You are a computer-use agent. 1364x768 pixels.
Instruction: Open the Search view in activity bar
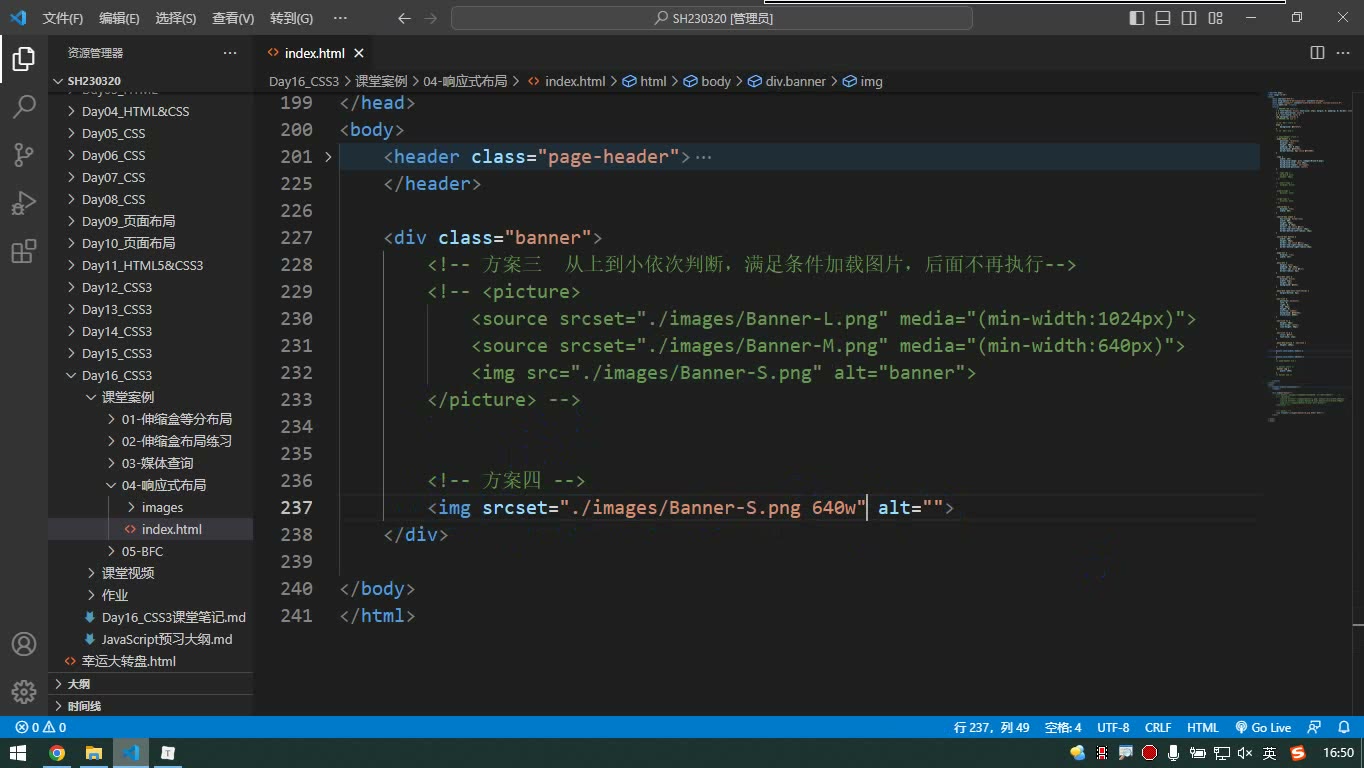(x=24, y=106)
